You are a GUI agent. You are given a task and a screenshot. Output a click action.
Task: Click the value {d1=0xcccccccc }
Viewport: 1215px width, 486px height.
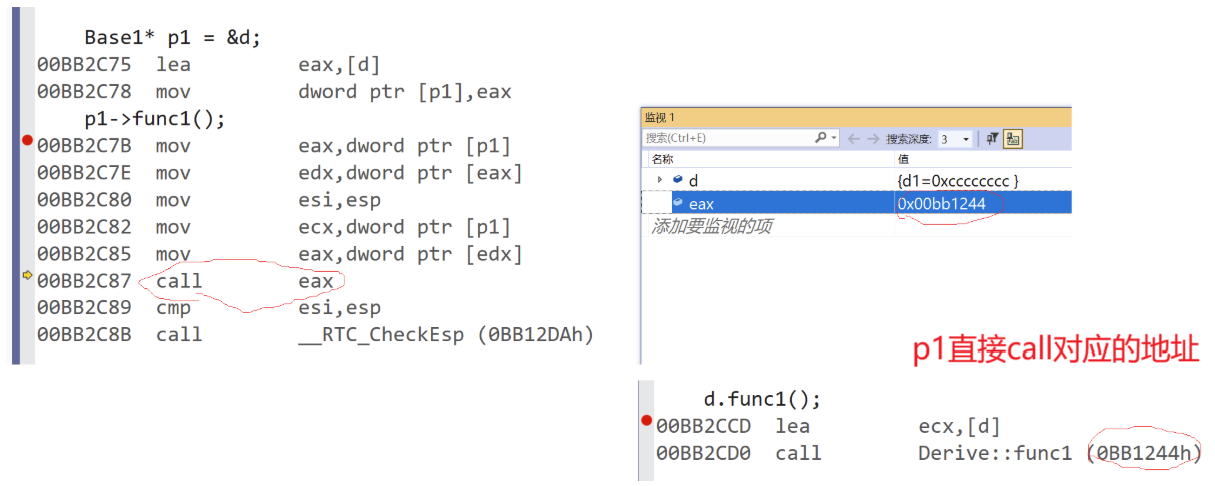coord(958,181)
